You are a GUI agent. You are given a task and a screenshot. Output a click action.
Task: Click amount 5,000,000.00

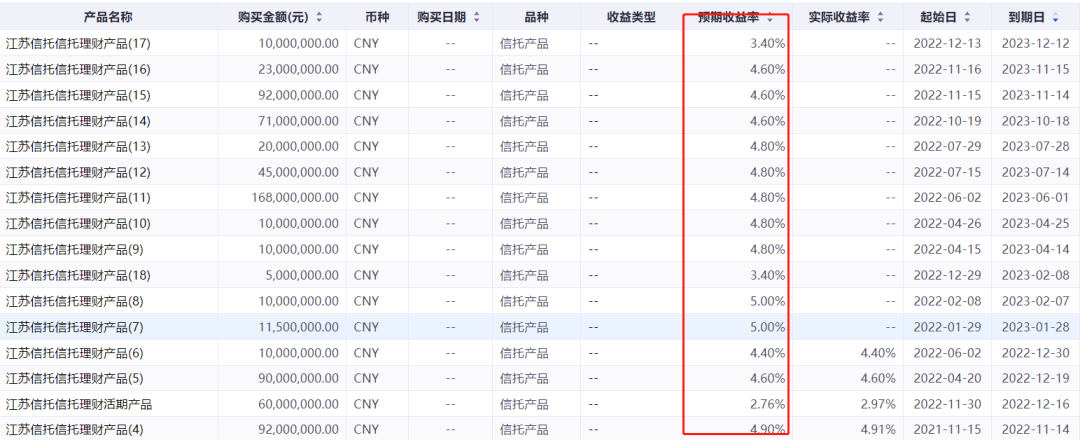[x=302, y=275]
